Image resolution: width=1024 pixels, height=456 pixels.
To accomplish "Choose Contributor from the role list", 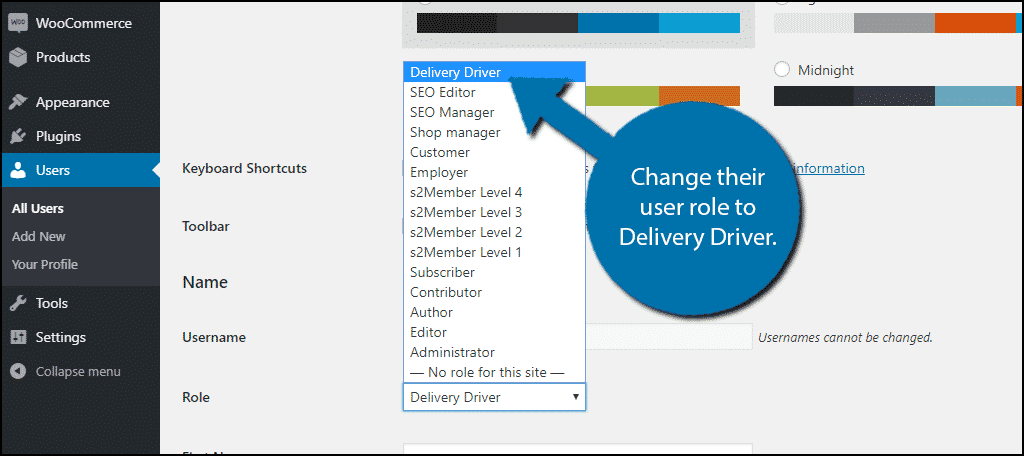I will (494, 292).
